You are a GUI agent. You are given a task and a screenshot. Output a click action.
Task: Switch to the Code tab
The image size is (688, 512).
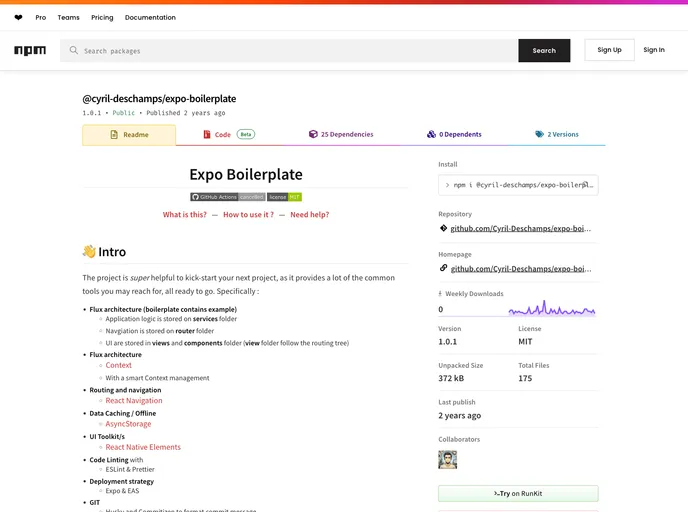(x=229, y=134)
